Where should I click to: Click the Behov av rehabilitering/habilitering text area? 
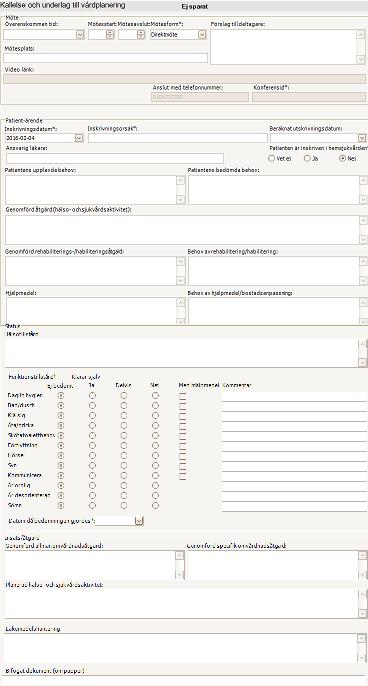(x=273, y=271)
